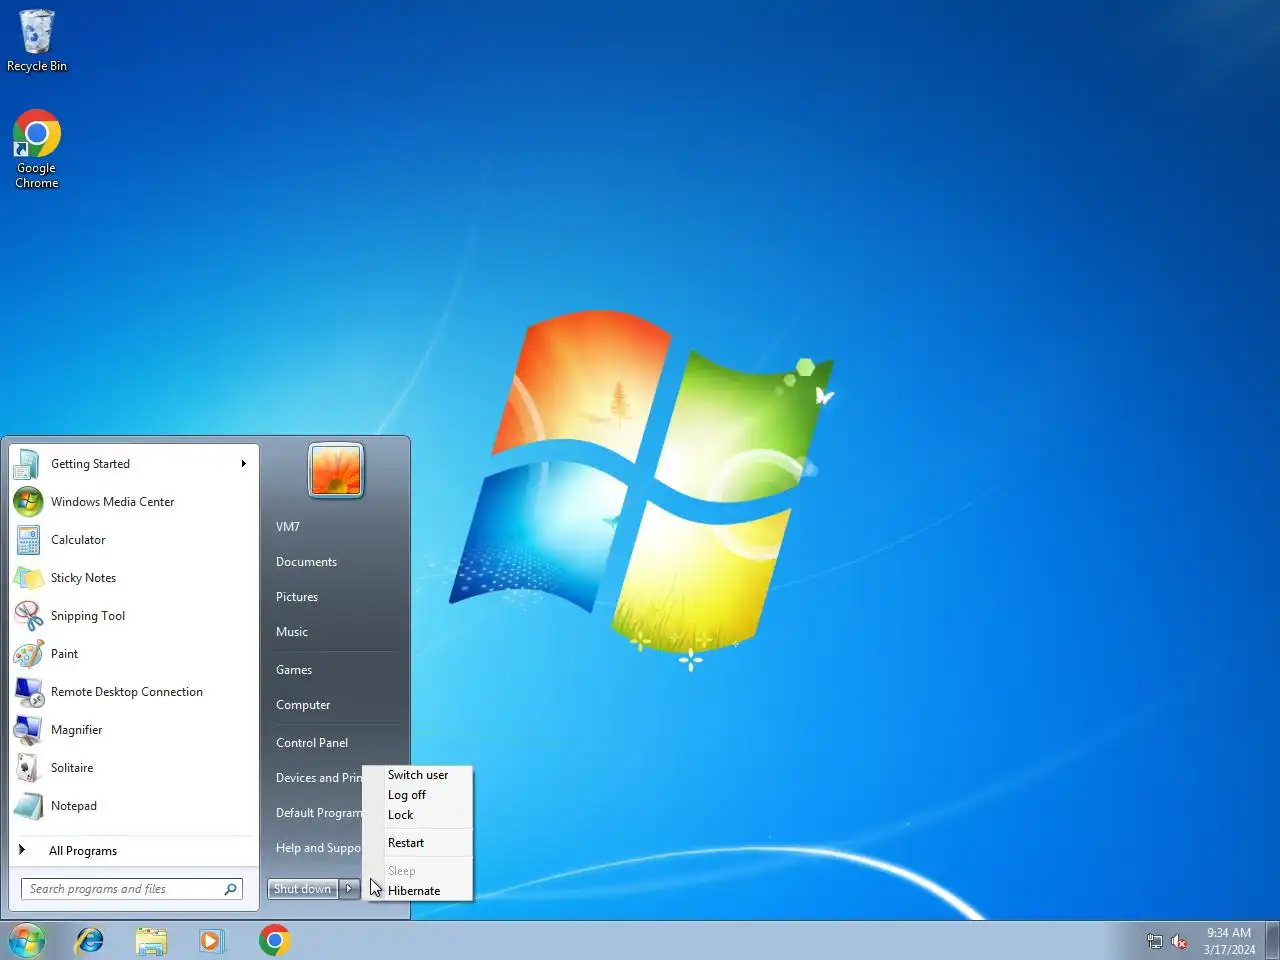Open Calculator from the Start menu
The image size is (1280, 960).
coord(134,540)
